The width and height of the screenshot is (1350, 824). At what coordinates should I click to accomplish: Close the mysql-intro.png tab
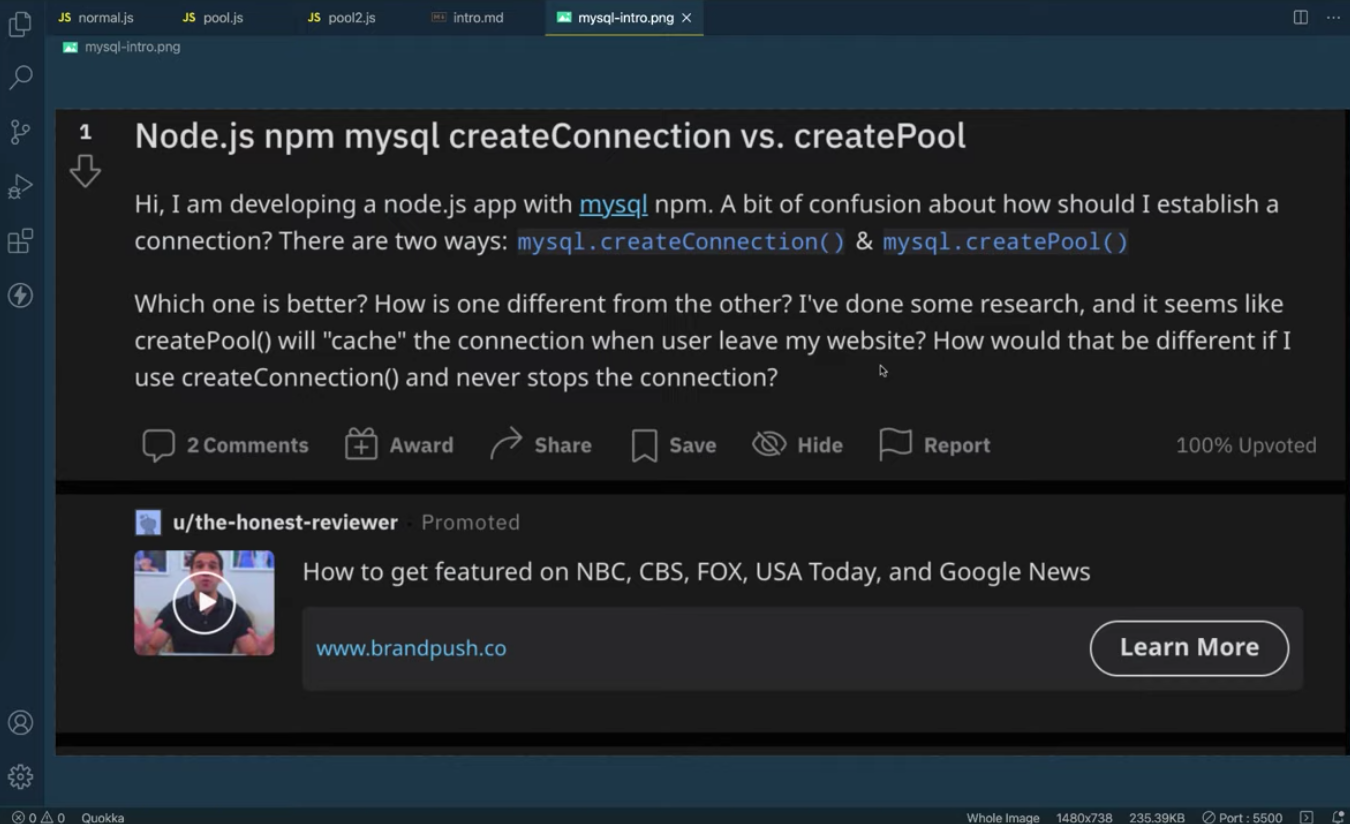click(x=686, y=18)
